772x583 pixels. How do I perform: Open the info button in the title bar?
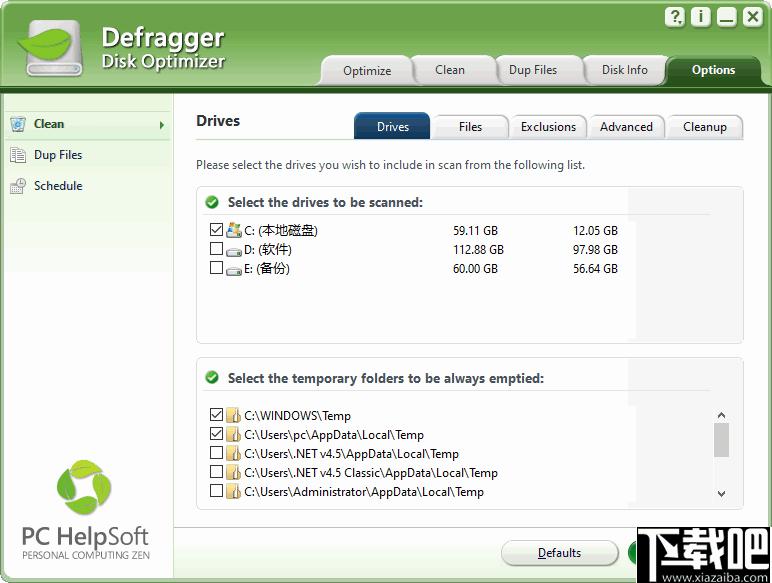point(700,17)
